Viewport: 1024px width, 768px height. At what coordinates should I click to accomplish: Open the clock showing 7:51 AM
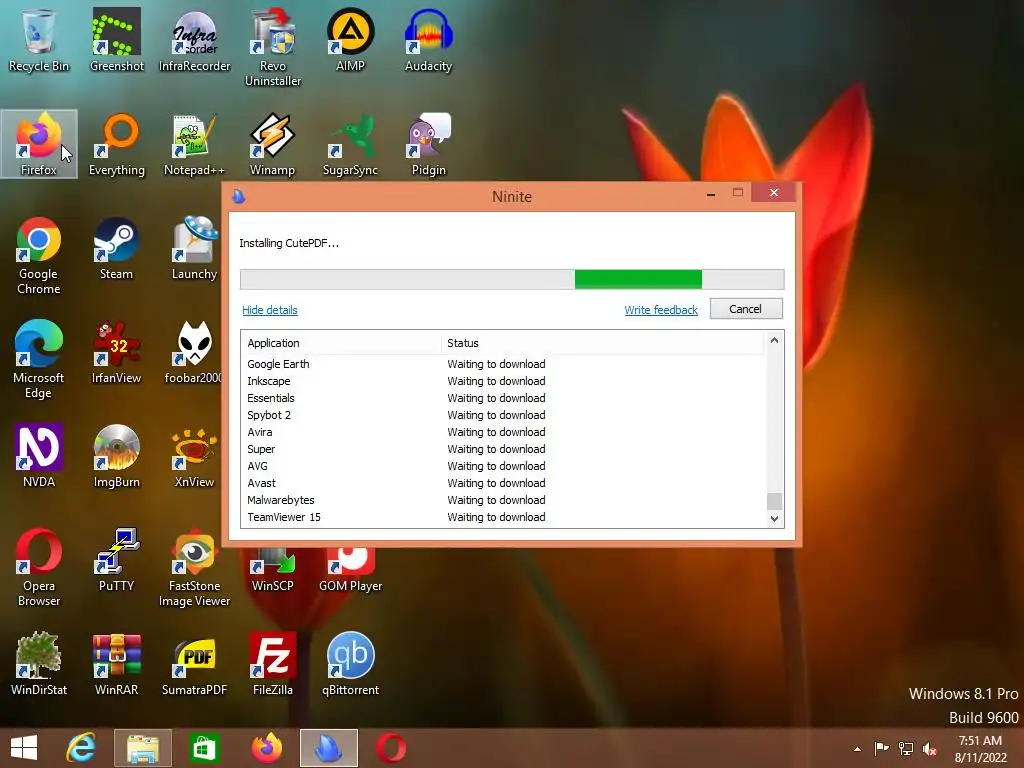point(981,748)
